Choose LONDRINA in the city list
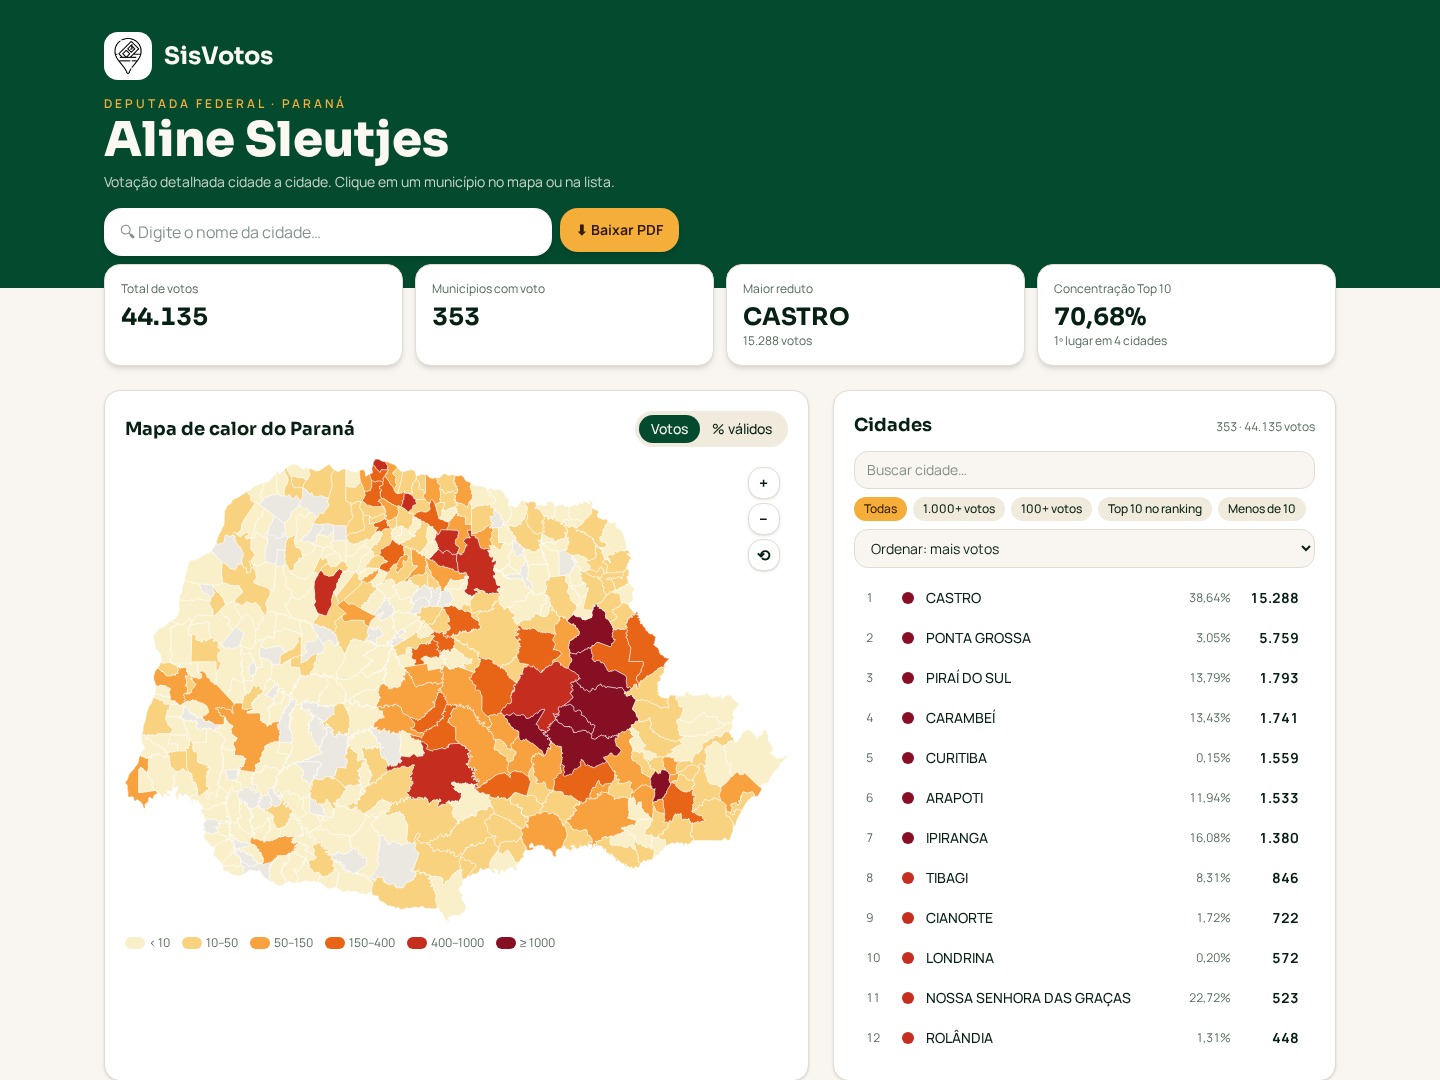Viewport: 1440px width, 1080px height. pyautogui.click(x=1084, y=958)
